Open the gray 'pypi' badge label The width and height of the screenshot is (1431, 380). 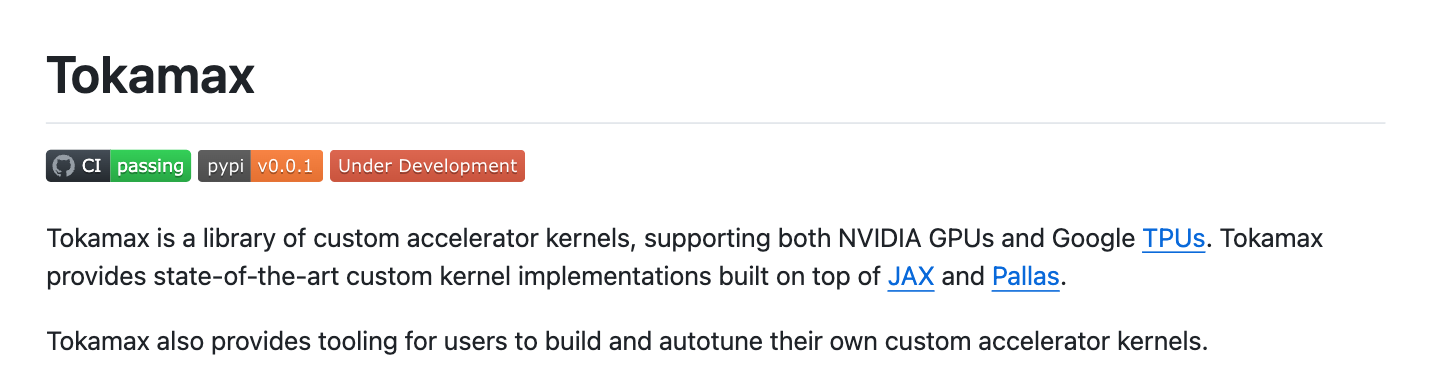pyautogui.click(x=225, y=166)
